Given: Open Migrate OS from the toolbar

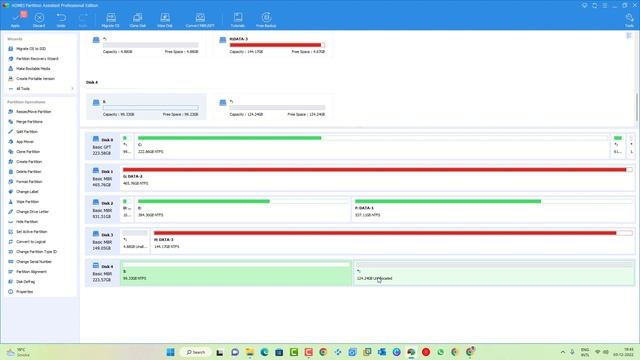Looking at the screenshot, I should [x=111, y=20].
